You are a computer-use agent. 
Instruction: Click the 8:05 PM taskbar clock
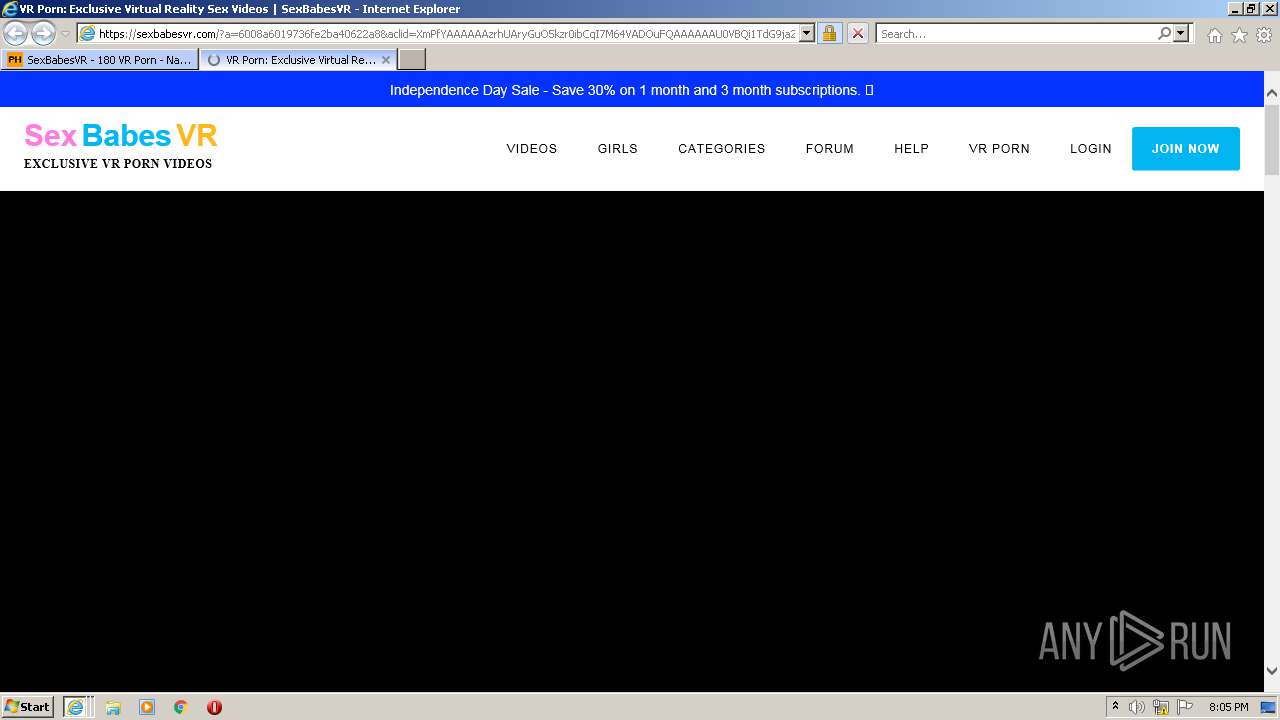[x=1228, y=707]
